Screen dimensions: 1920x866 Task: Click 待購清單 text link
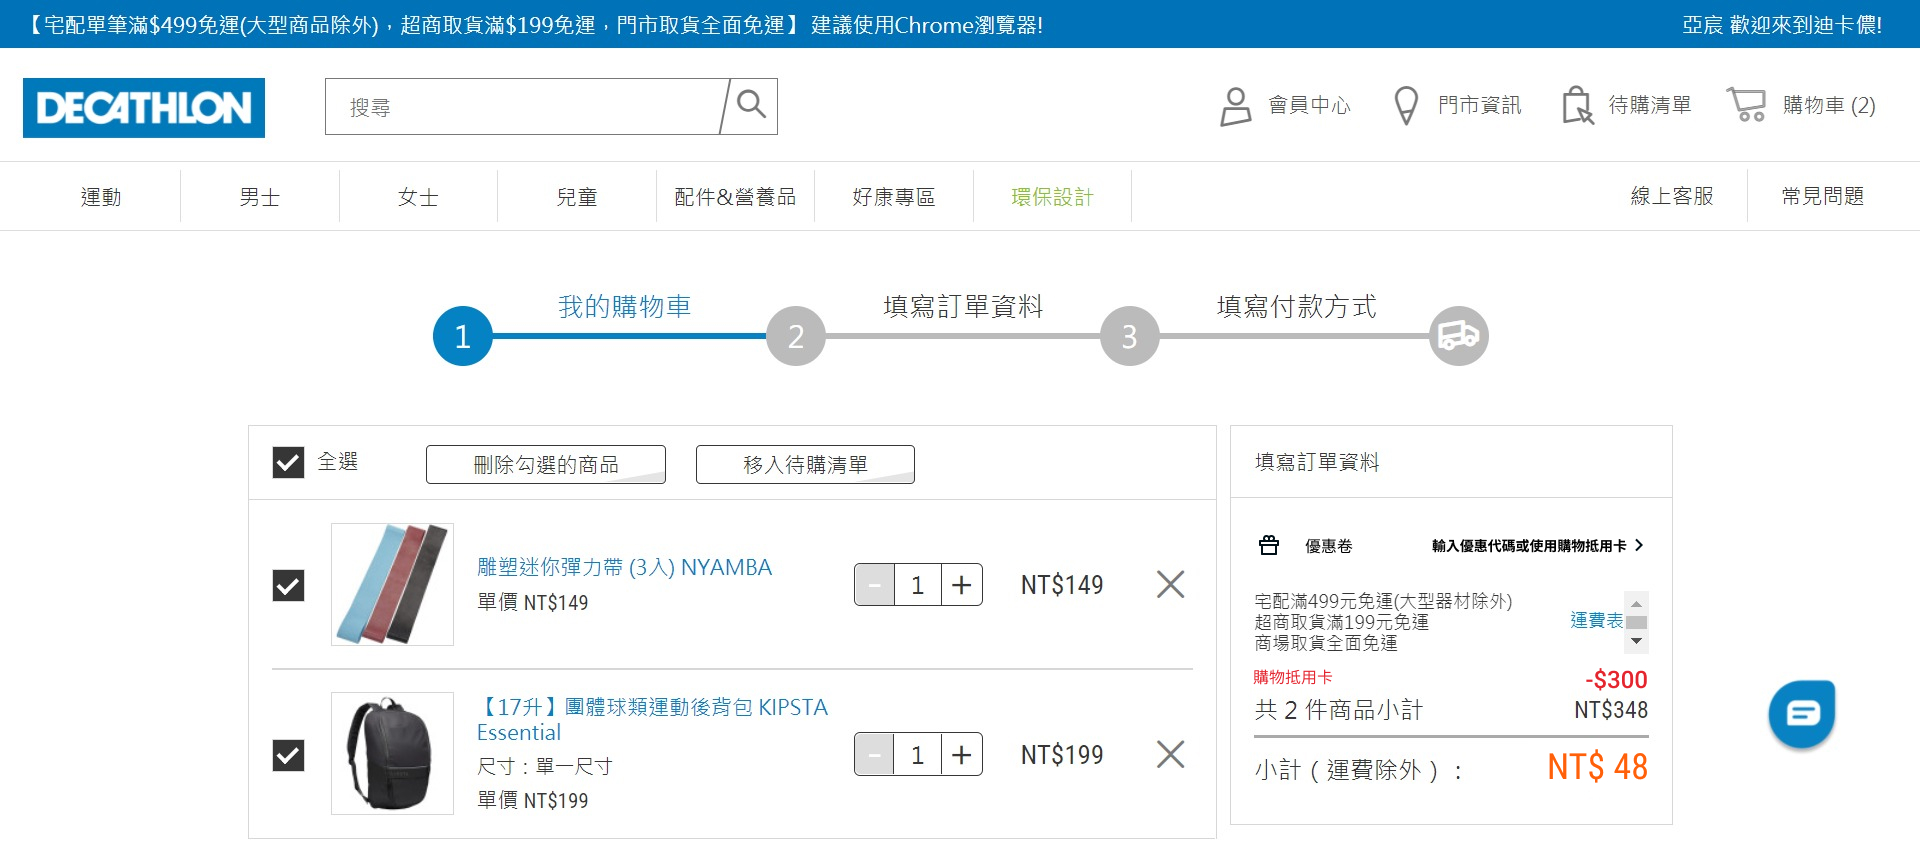click(x=1649, y=105)
